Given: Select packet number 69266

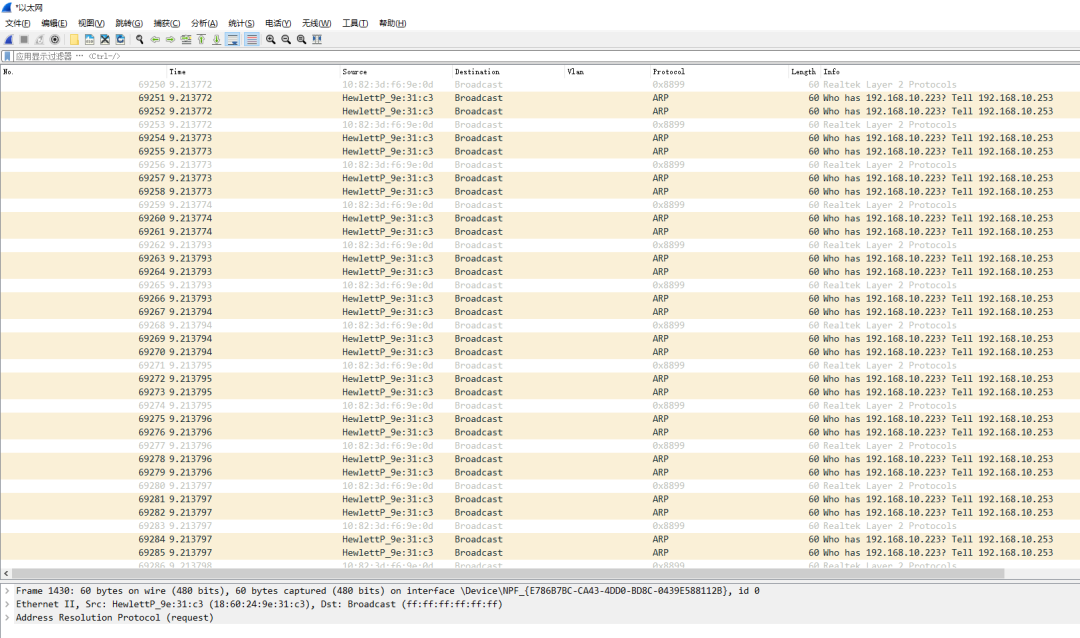Looking at the screenshot, I should [540, 298].
